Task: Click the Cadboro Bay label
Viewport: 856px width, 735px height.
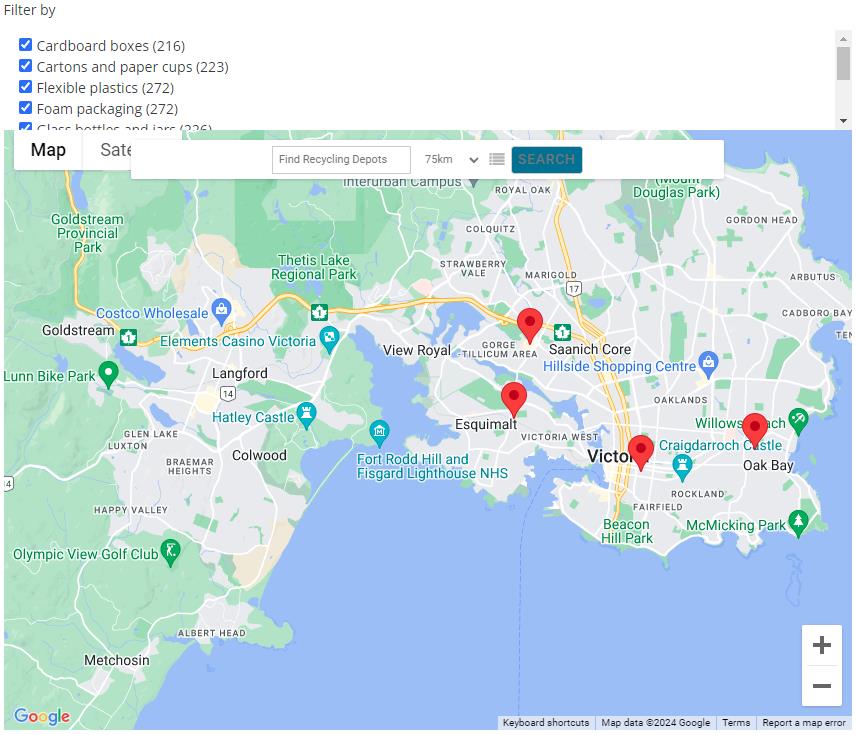Action: click(x=816, y=313)
